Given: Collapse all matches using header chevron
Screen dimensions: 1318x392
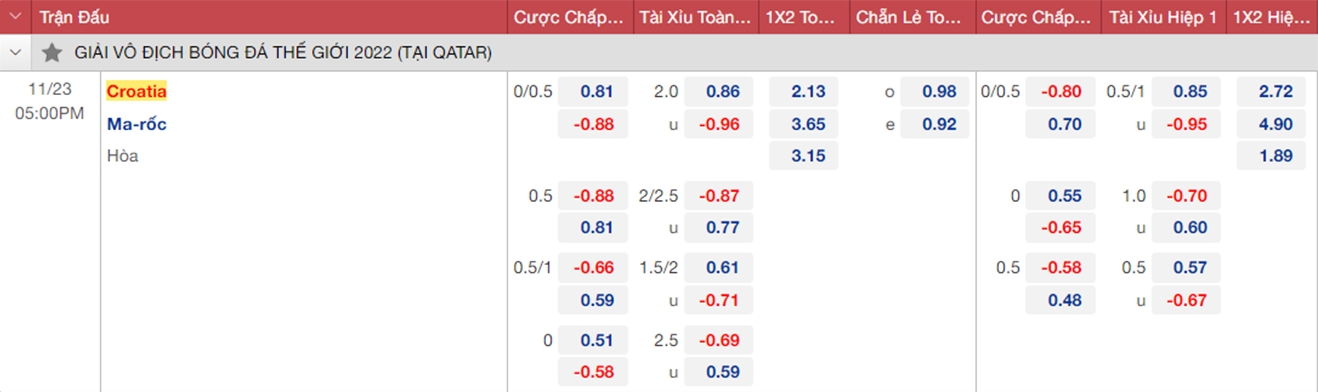Looking at the screenshot, I should 15,17.
